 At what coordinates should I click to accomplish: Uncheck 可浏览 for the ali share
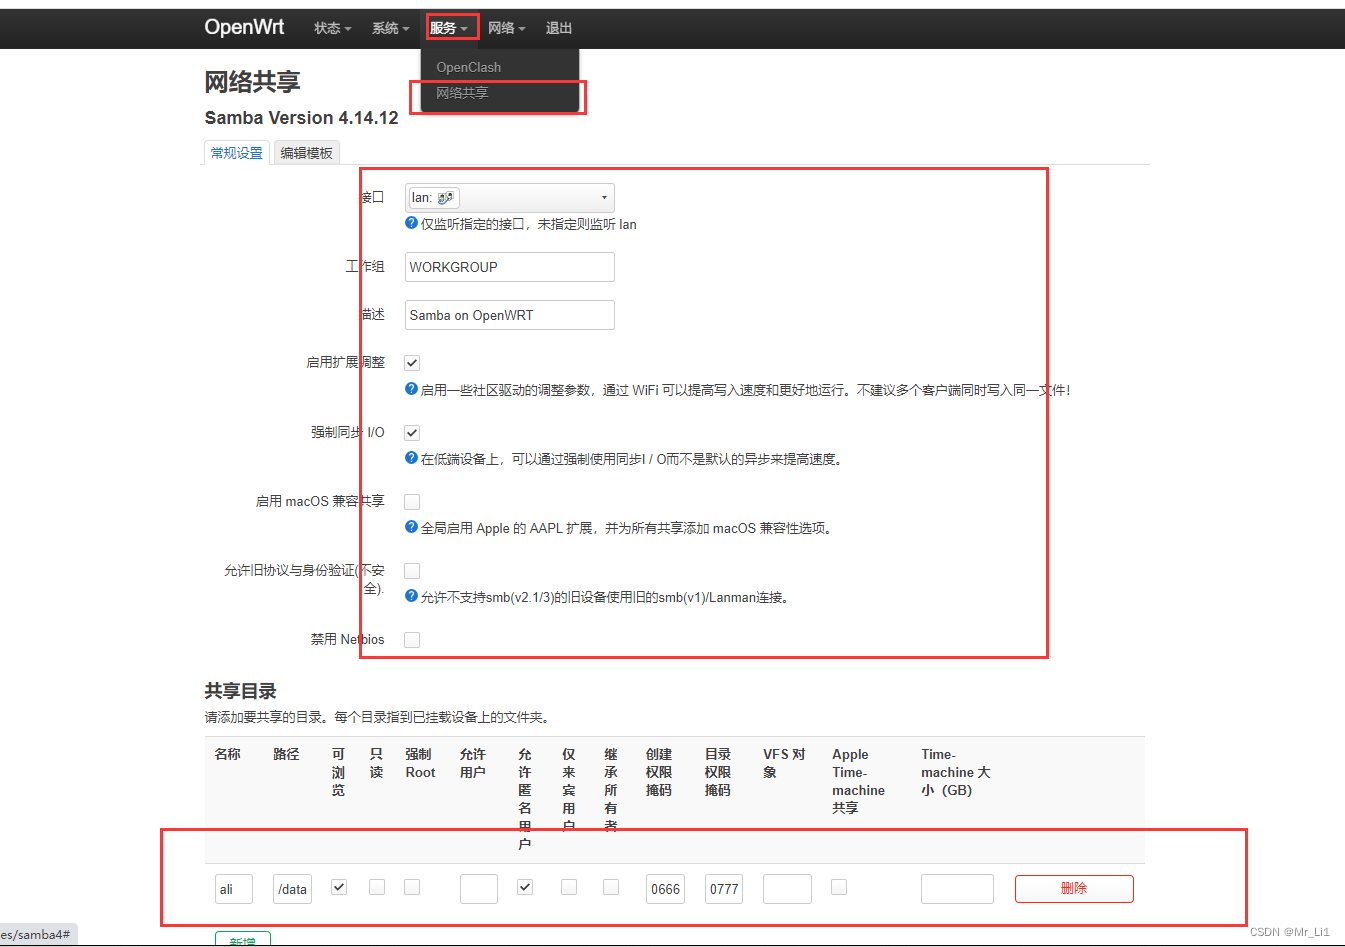[x=338, y=886]
